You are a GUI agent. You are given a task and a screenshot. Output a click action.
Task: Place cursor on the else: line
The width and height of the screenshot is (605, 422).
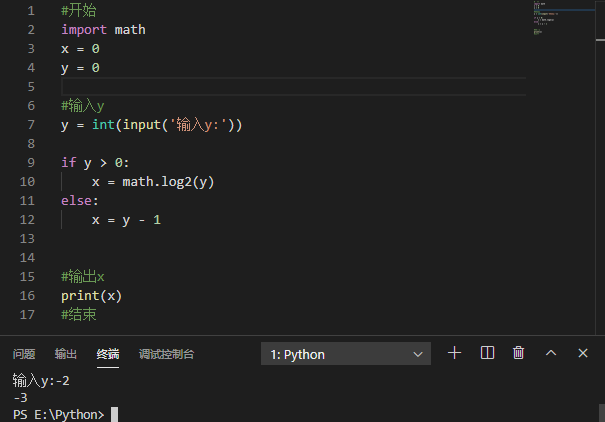coord(80,200)
